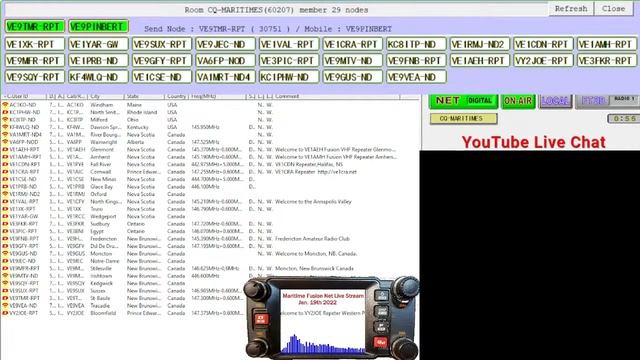This screenshot has width=640, height=360.
Task: Click the KC8ITP-ND node button
Action: (416, 44)
